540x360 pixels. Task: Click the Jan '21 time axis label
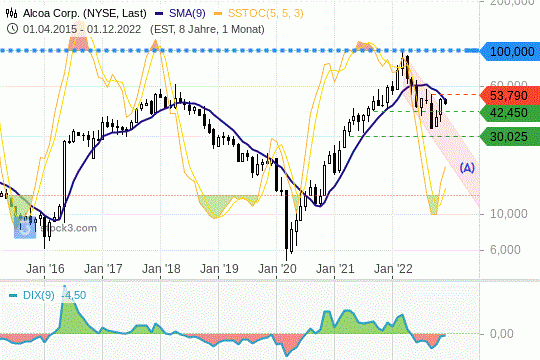335,269
